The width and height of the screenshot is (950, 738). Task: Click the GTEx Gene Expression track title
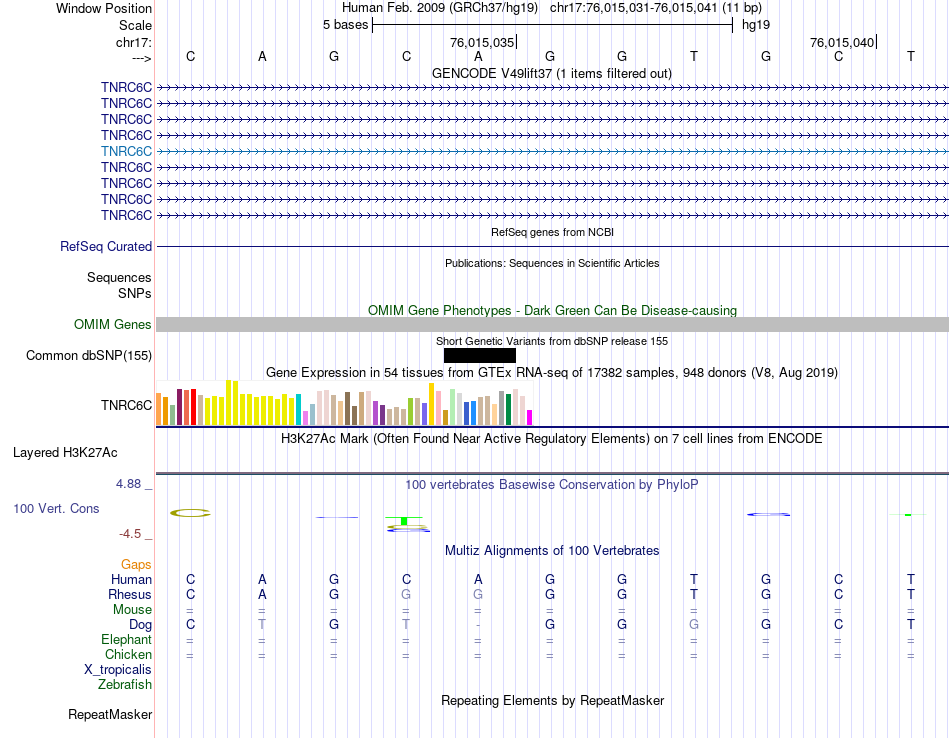[552, 373]
